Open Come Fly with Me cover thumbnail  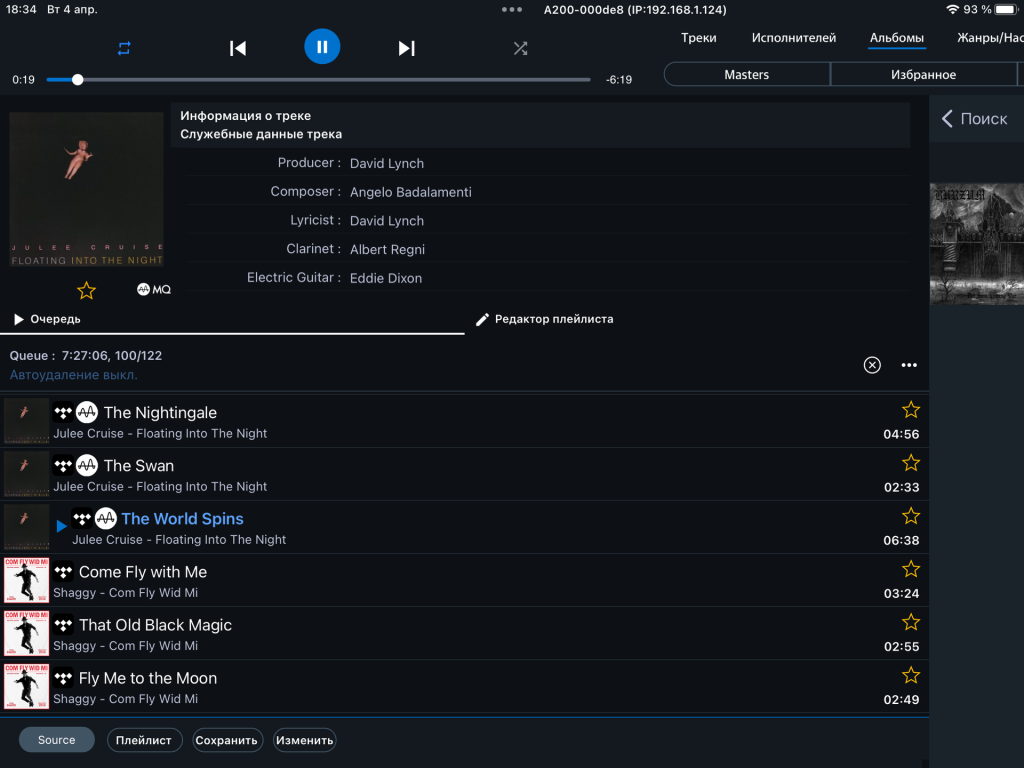(26, 580)
